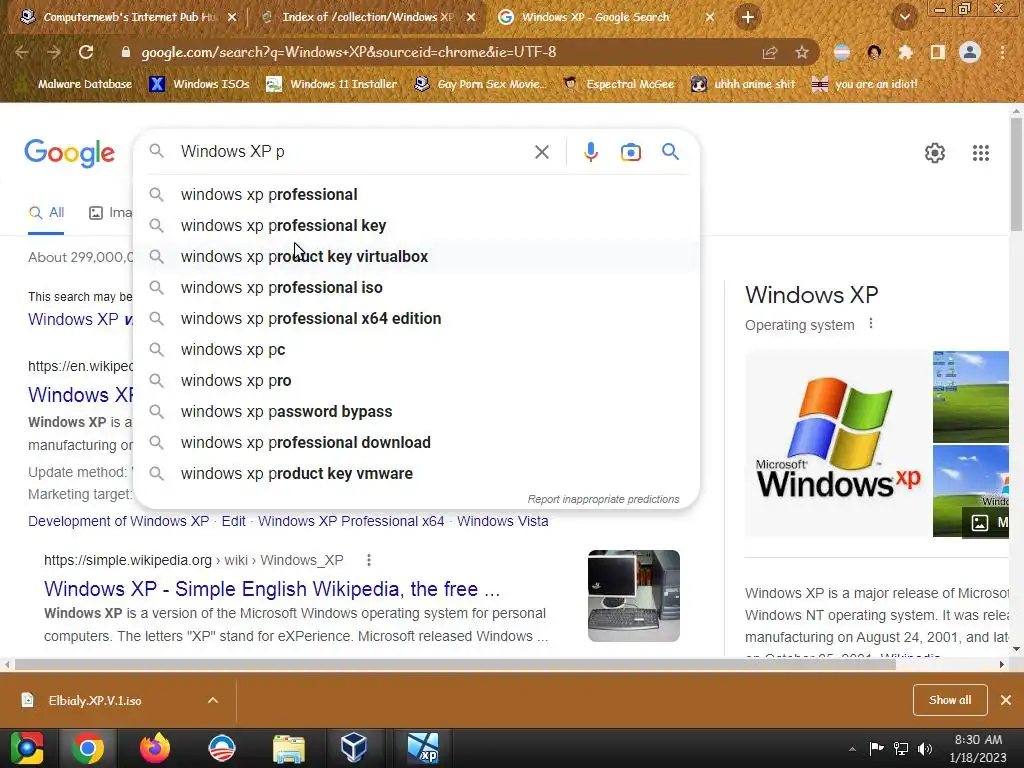View site information via the padlock icon
The height and width of the screenshot is (768, 1024).
click(x=126, y=52)
